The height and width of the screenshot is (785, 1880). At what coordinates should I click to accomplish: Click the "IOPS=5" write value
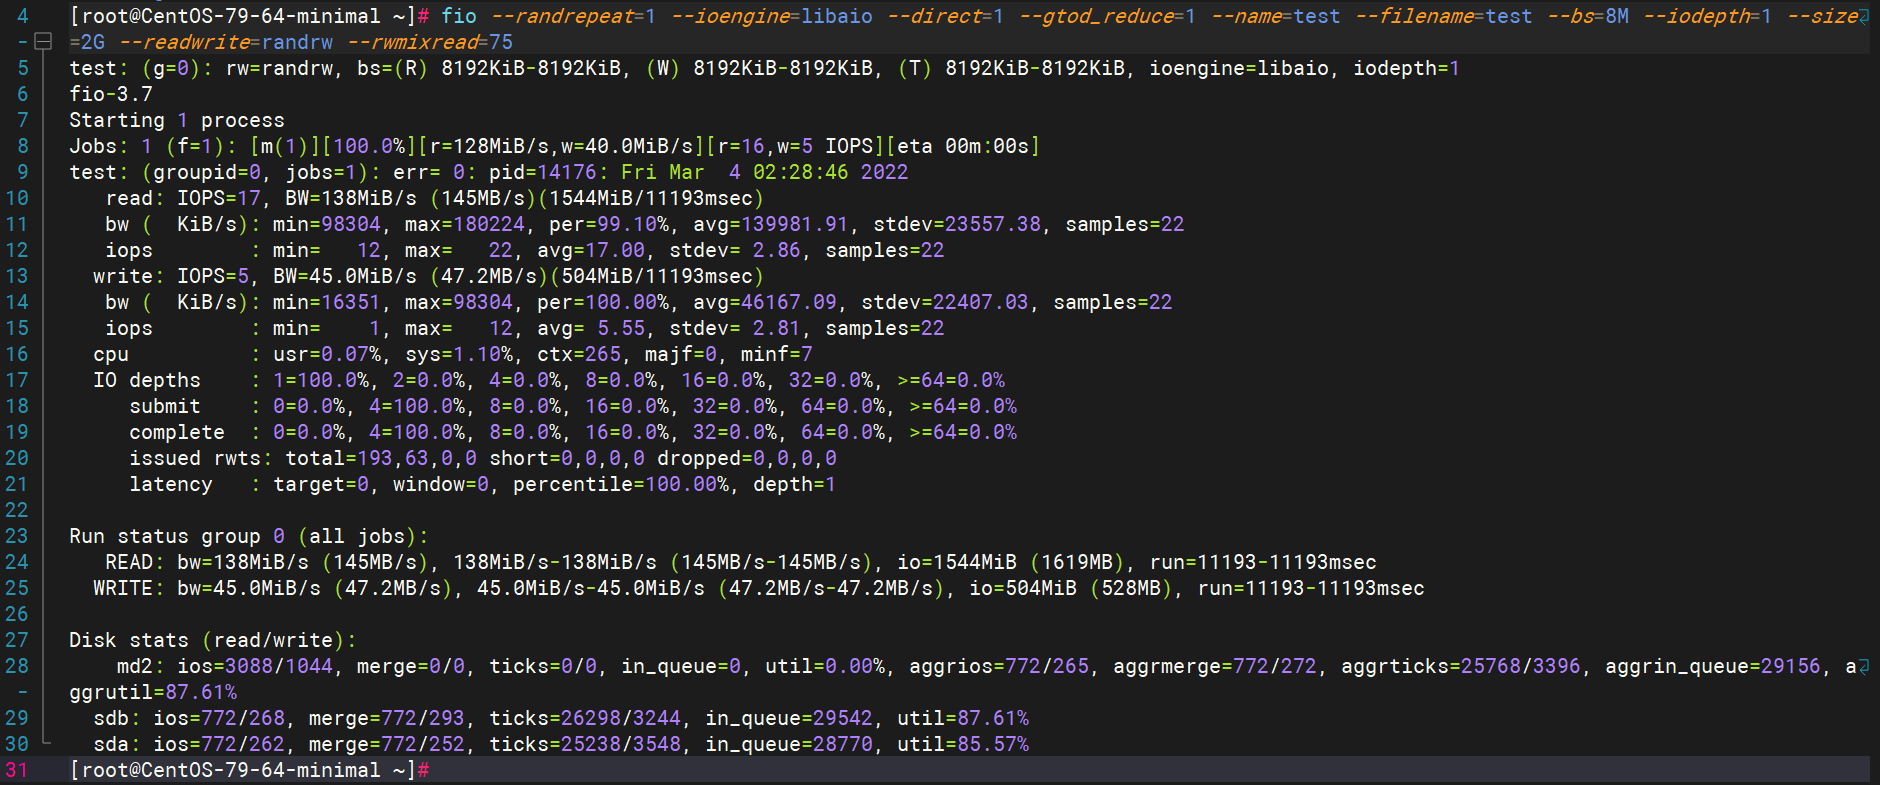213,276
